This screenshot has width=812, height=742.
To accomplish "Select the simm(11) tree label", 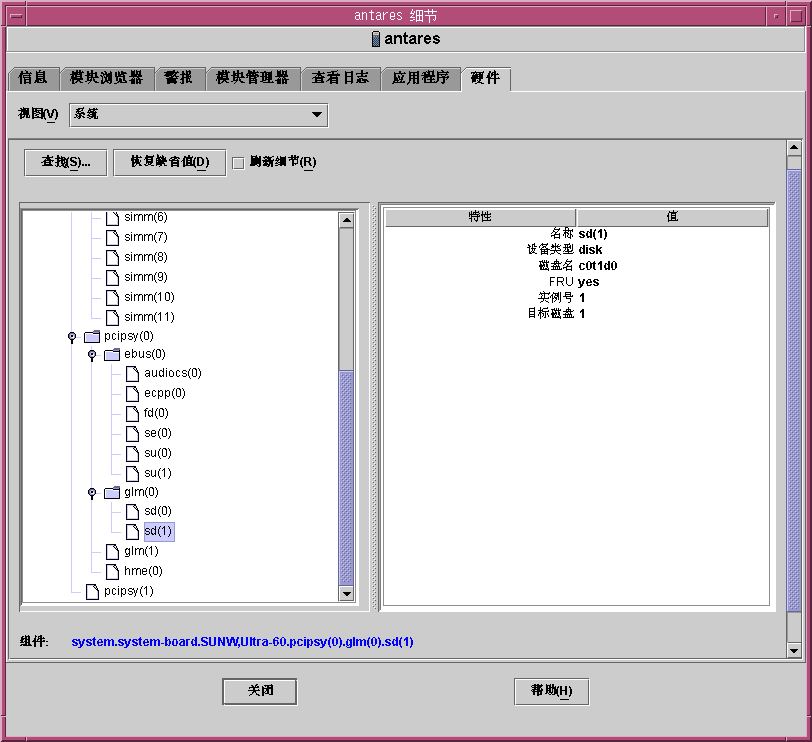I will (149, 317).
